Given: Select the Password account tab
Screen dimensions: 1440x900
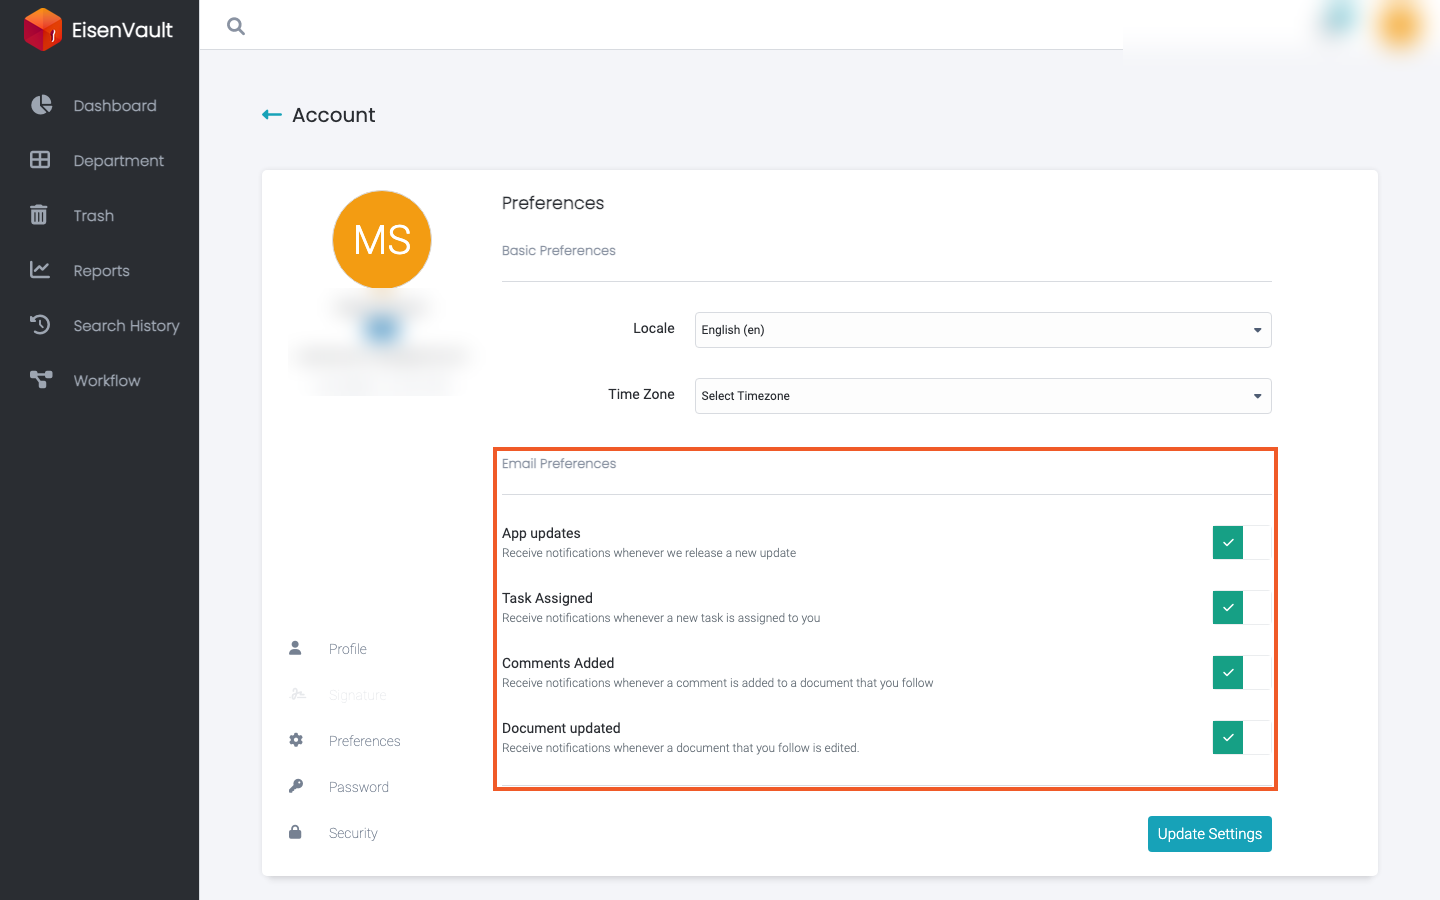Looking at the screenshot, I should 359,787.
